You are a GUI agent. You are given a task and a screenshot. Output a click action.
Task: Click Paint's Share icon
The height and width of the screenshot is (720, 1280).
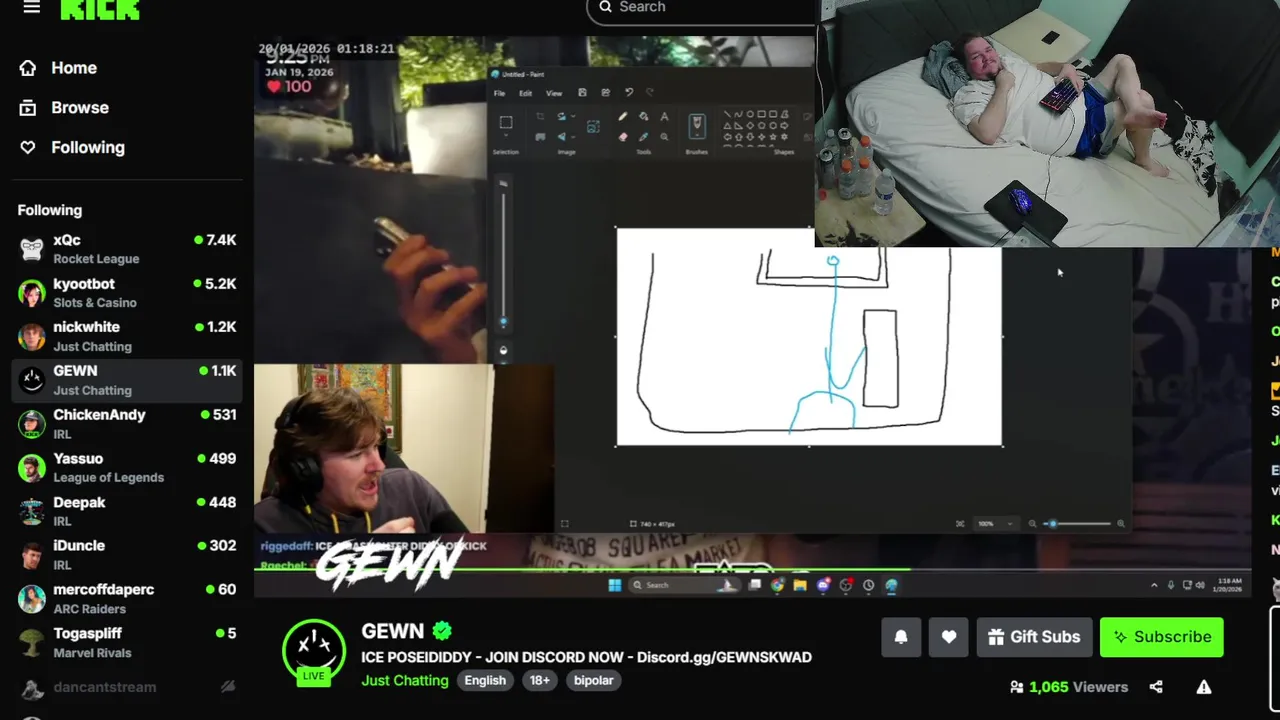click(605, 93)
